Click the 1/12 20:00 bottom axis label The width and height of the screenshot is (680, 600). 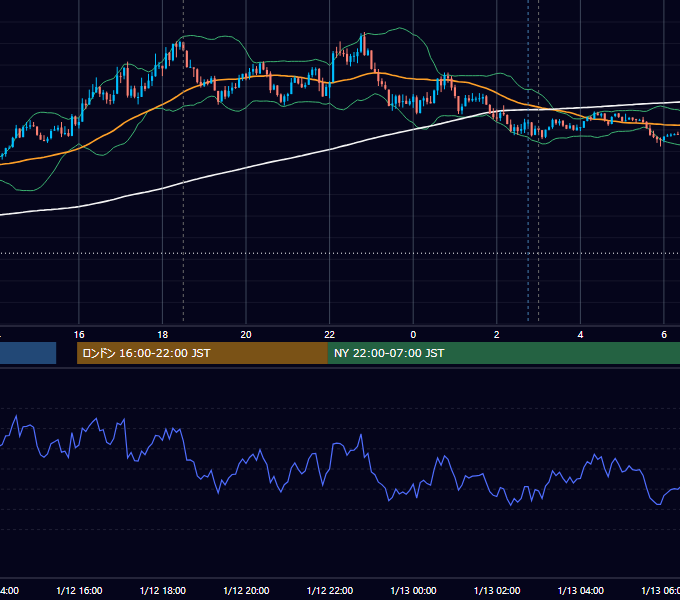click(246, 590)
